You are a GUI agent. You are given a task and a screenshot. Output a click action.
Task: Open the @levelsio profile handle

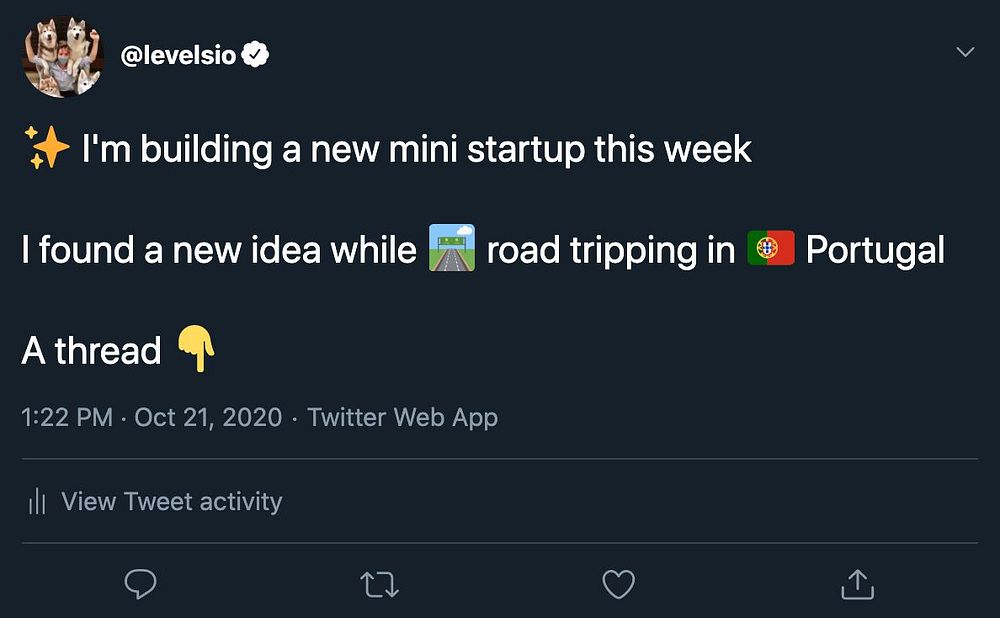tap(178, 55)
